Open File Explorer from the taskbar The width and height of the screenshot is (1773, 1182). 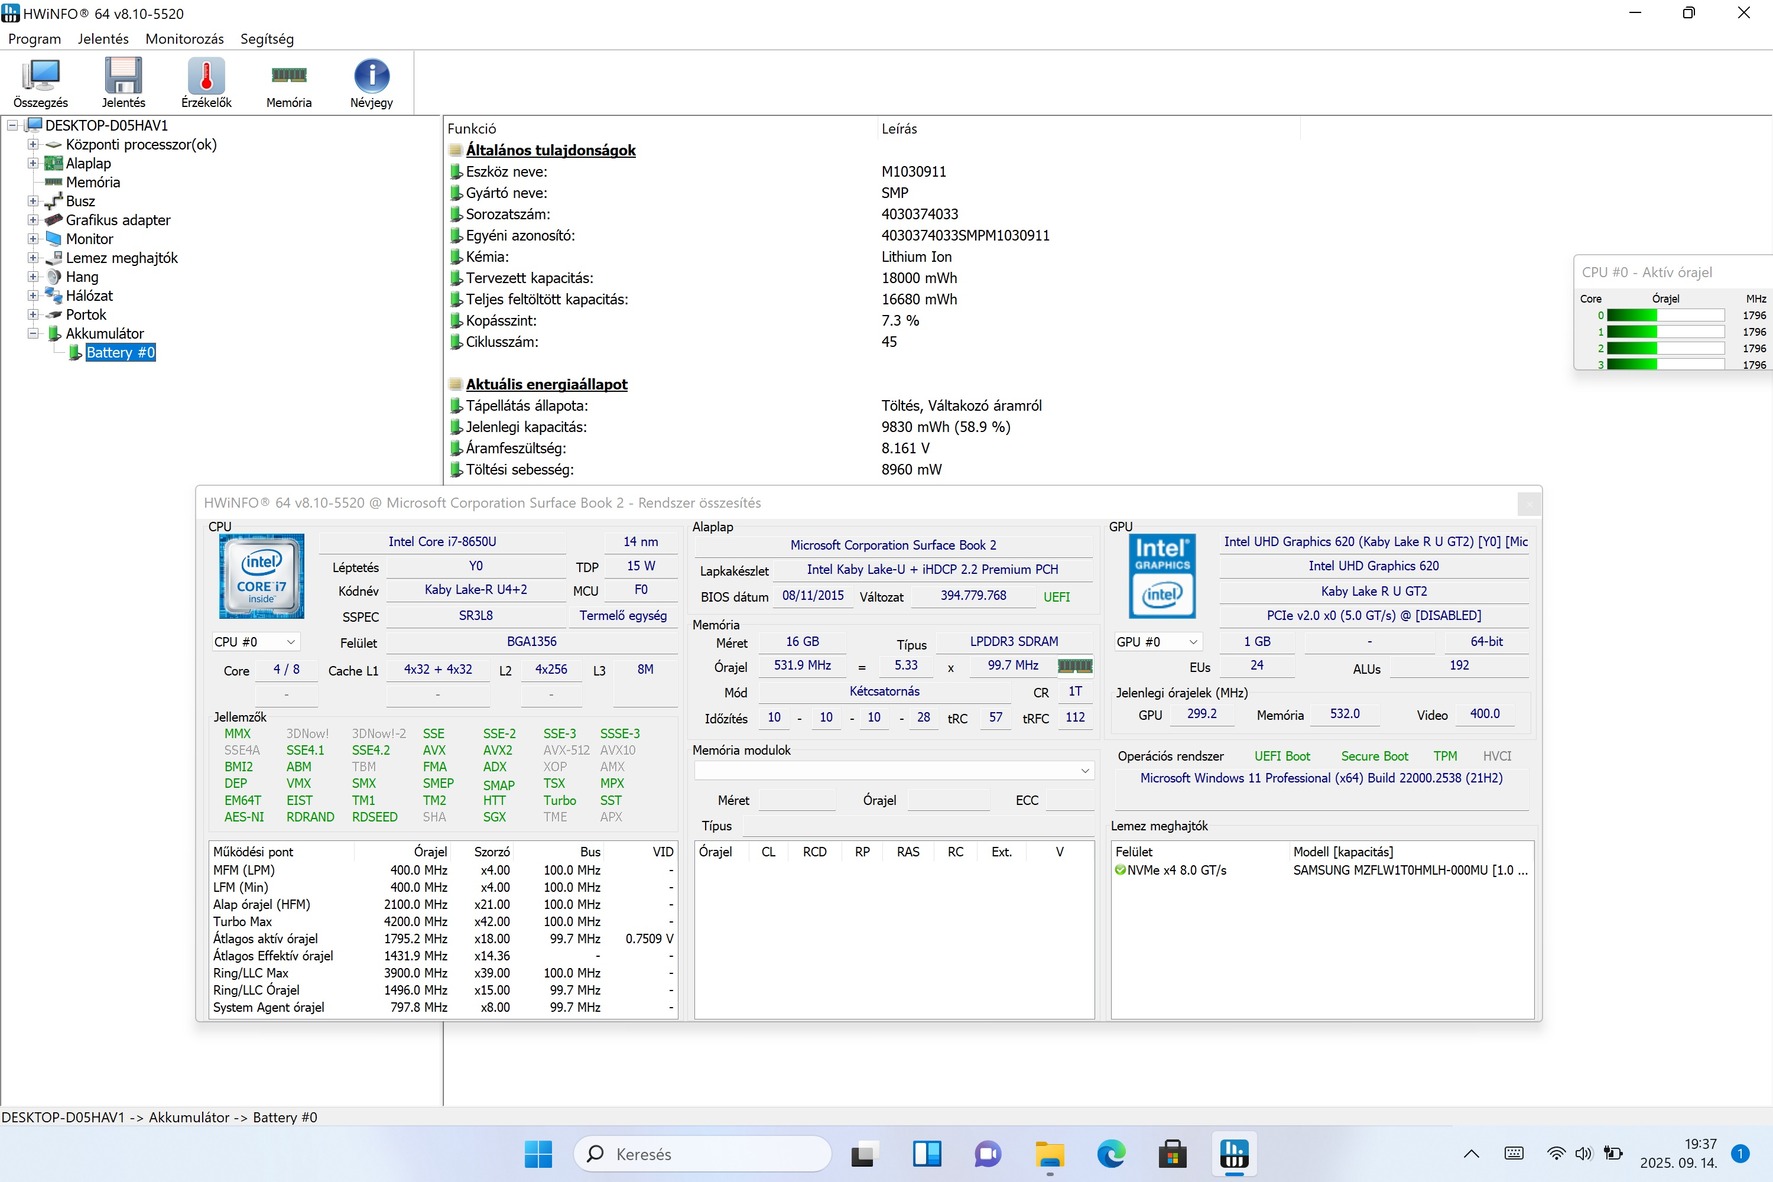point(1049,1154)
